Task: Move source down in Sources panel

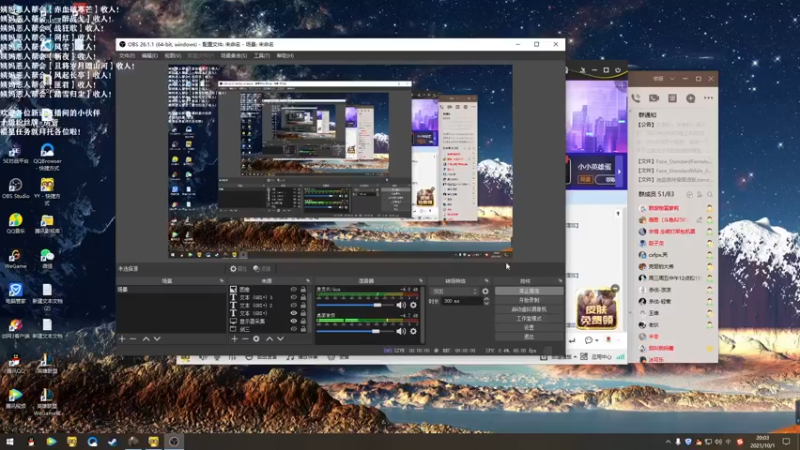Action: click(x=280, y=339)
